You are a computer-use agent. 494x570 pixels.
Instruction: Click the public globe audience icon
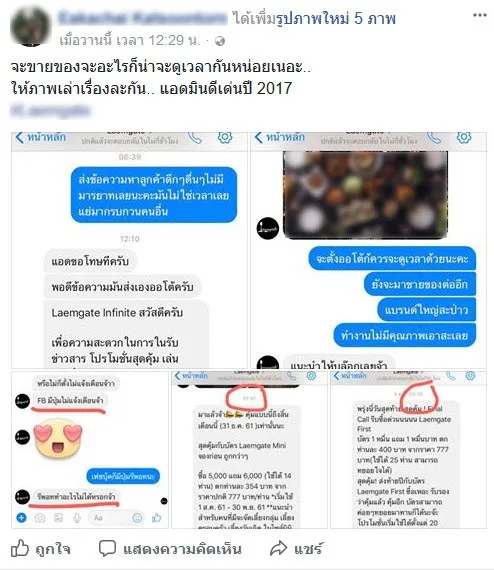pyautogui.click(x=220, y=41)
